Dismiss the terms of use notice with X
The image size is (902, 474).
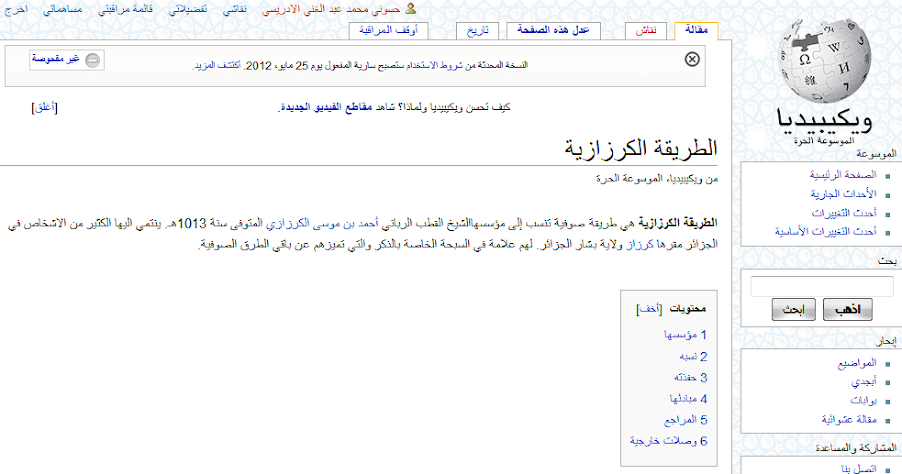691,60
